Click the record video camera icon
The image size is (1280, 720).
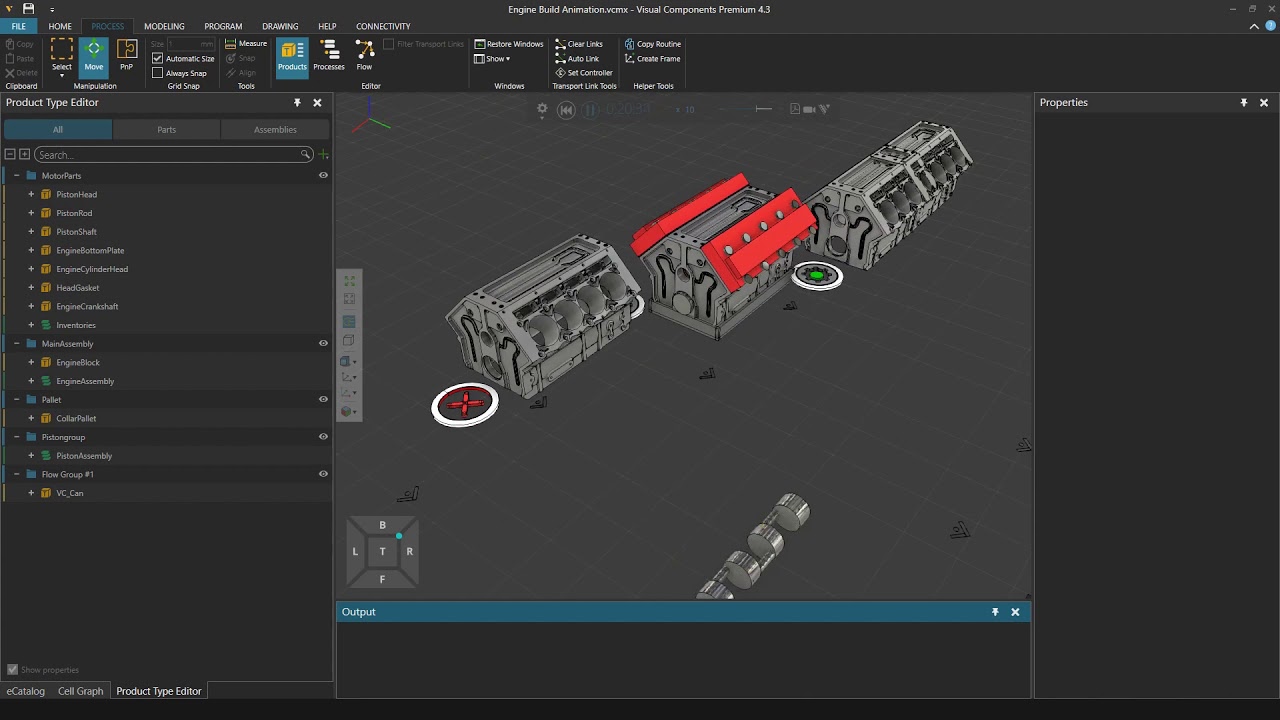(x=811, y=109)
